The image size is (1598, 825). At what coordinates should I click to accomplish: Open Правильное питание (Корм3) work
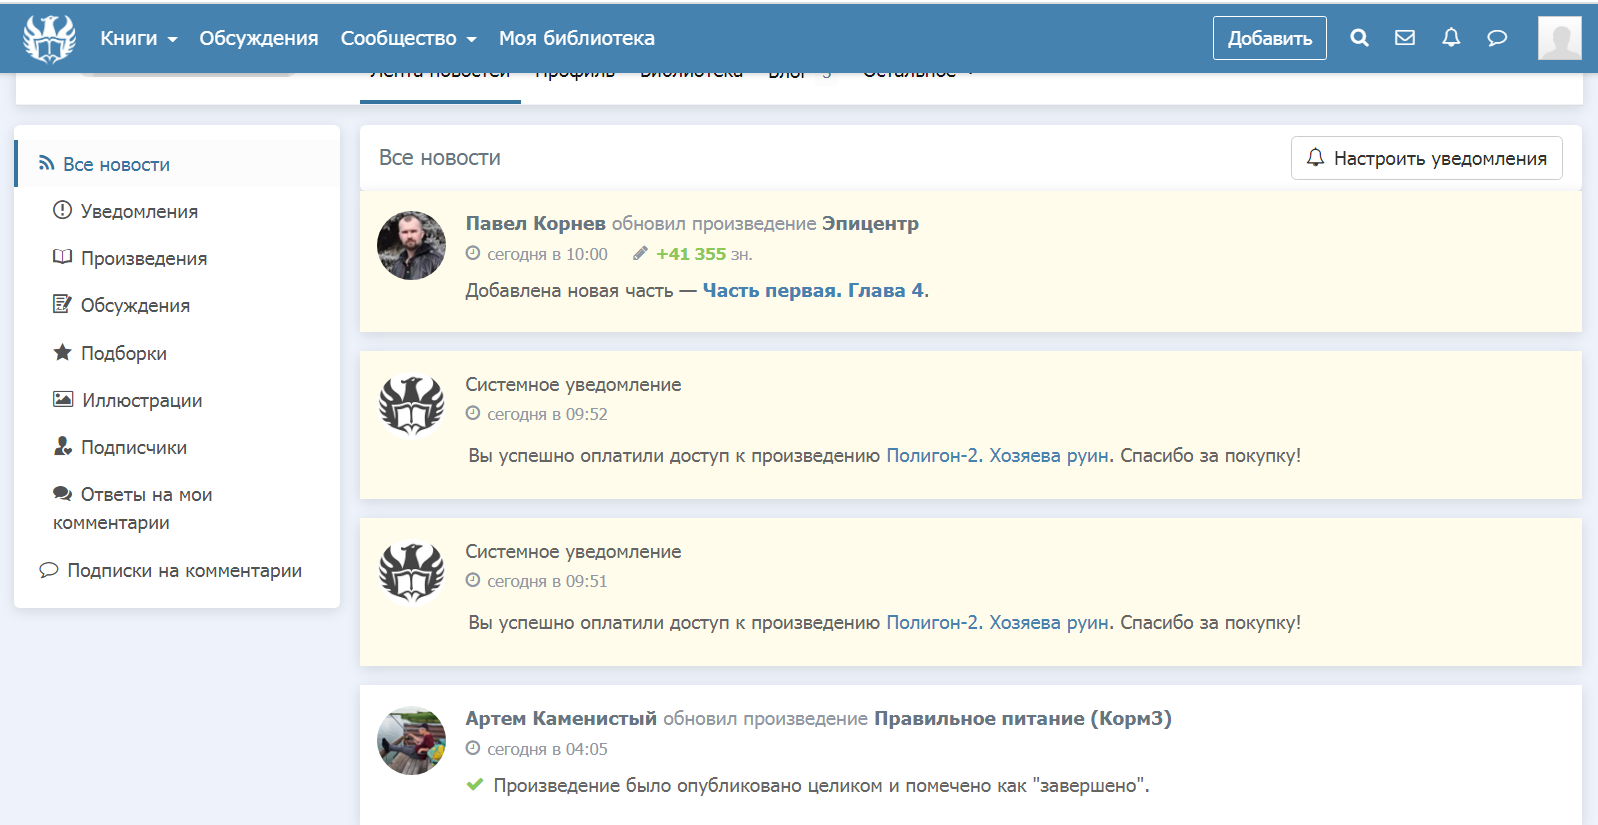[x=1022, y=719]
